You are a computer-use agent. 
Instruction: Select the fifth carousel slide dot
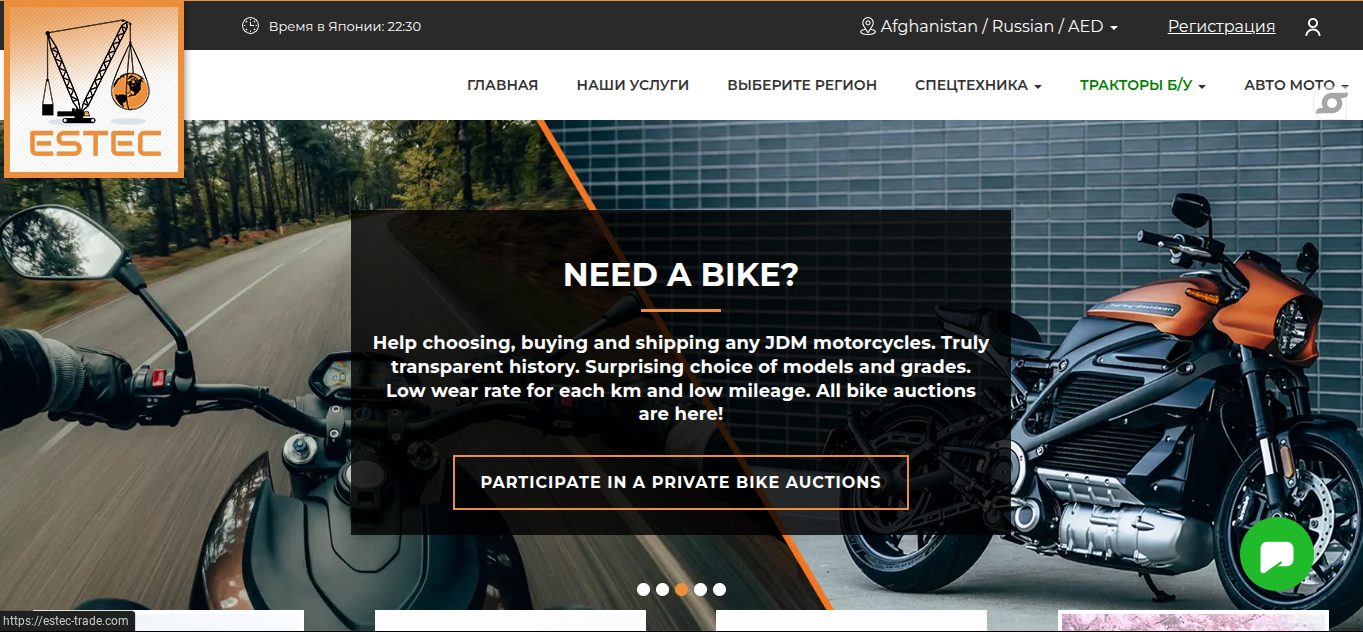point(719,589)
